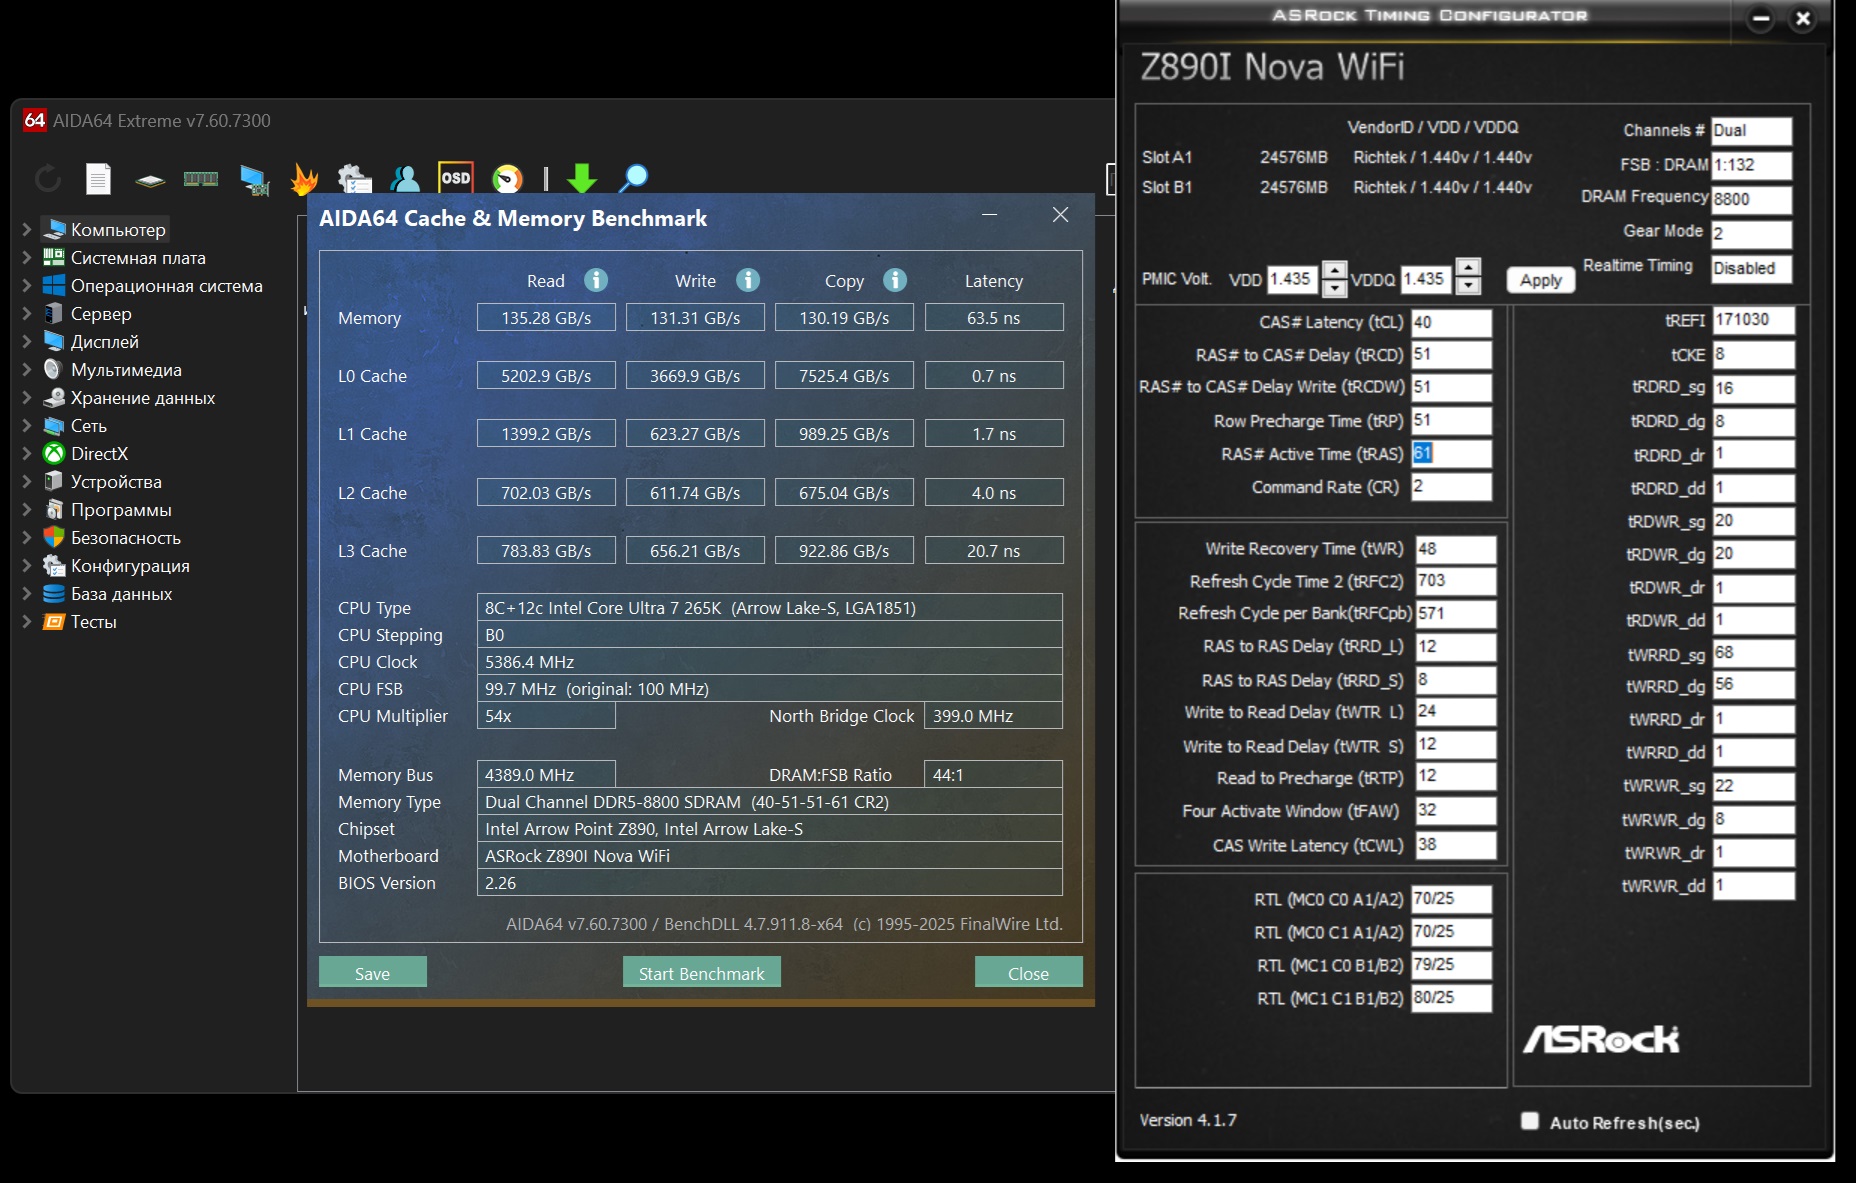Click the Save button in benchmark dialog
Viewport: 1856px width, 1183px height.
(373, 973)
